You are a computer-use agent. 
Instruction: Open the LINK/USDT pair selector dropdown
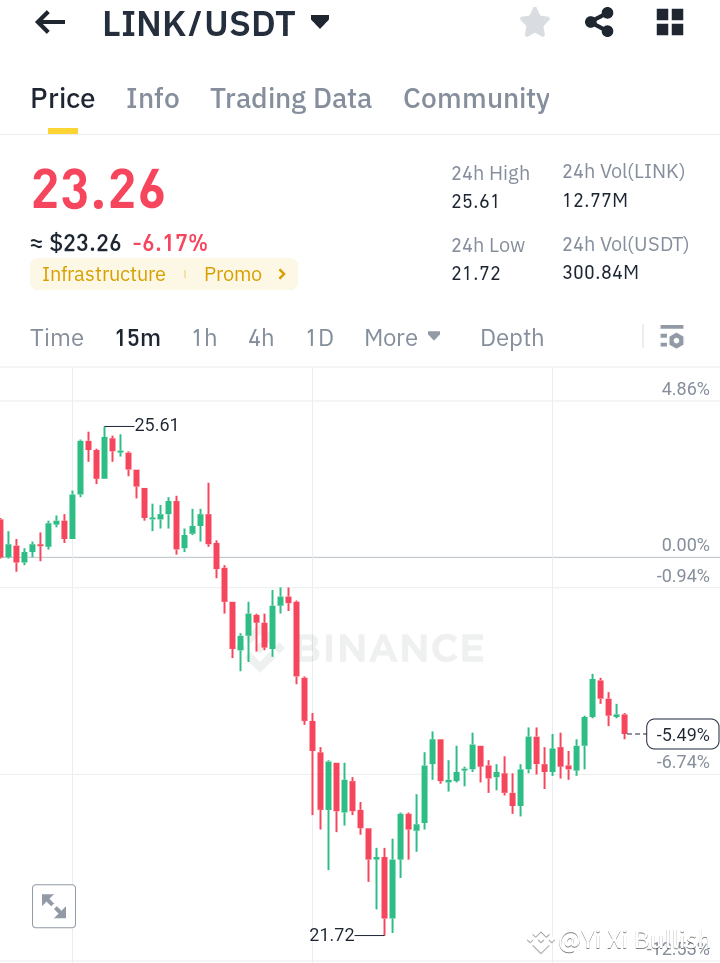pos(318,22)
